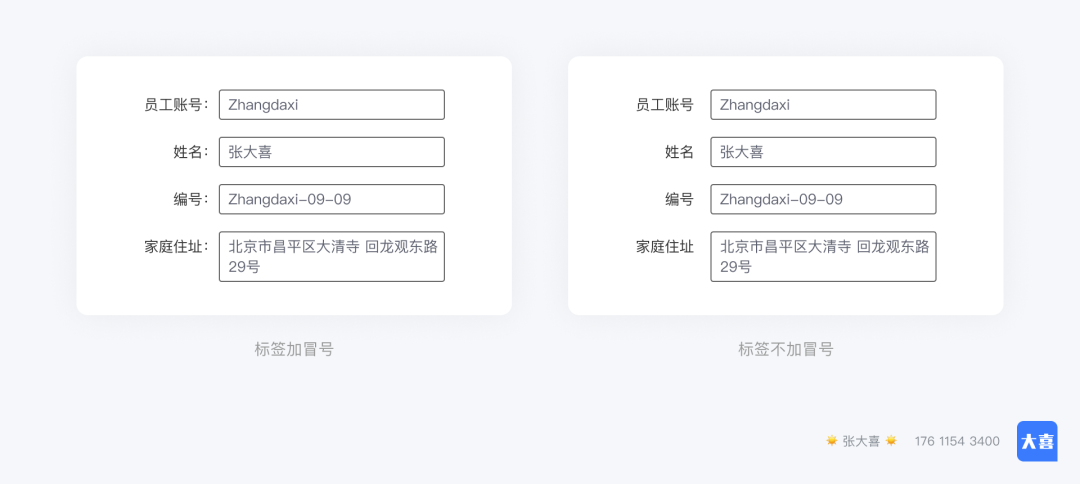Click the 姓名： label with colon

pos(191,153)
